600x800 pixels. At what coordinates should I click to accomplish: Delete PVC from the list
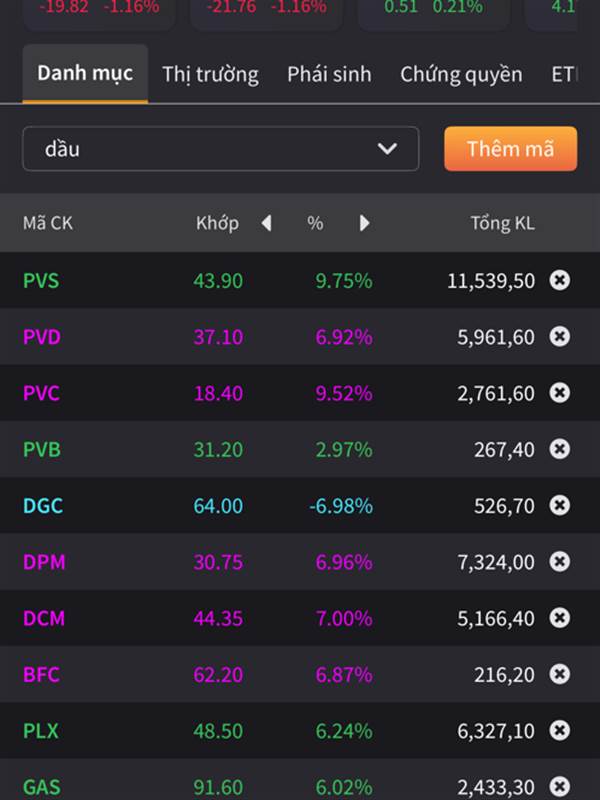pyautogui.click(x=560, y=393)
